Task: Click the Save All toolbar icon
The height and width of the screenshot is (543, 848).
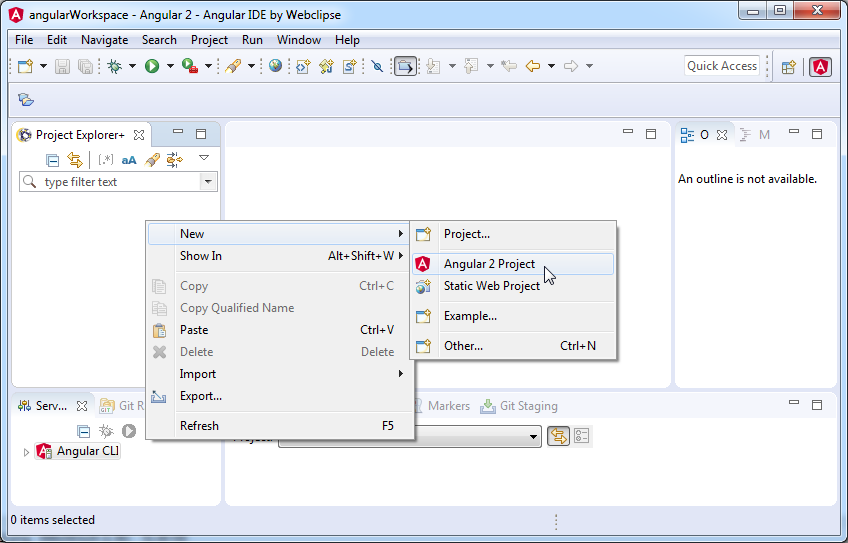Action: point(85,66)
